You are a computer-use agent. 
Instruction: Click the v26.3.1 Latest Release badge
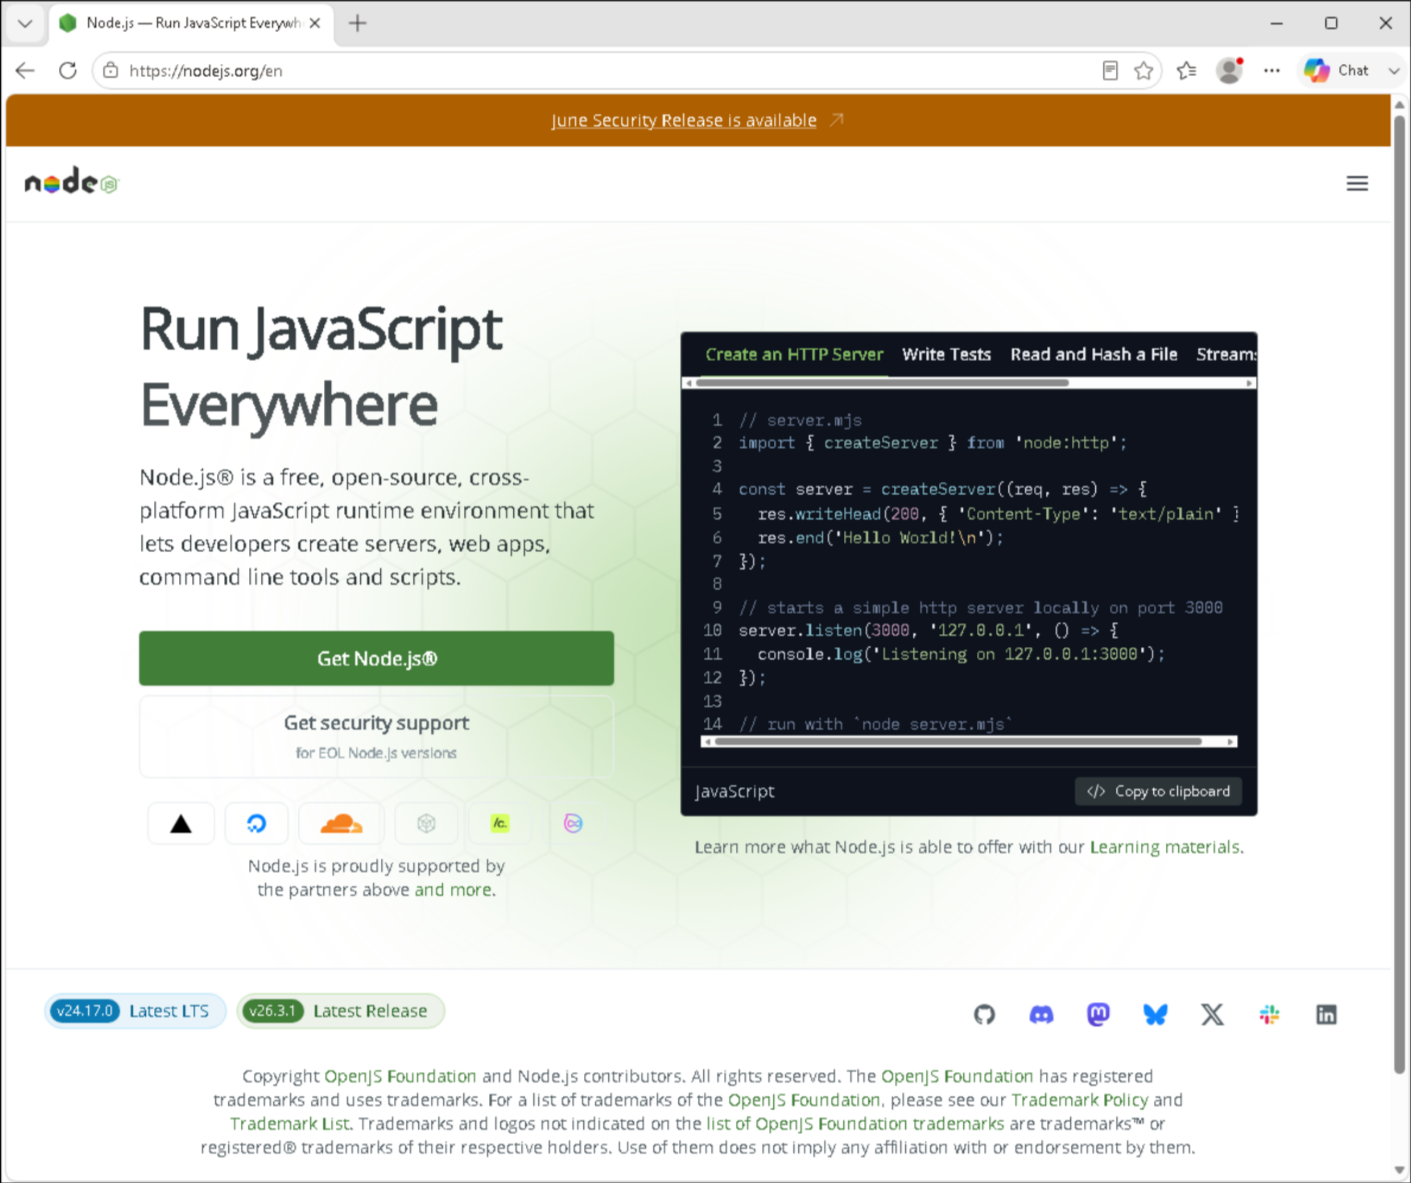click(341, 1011)
